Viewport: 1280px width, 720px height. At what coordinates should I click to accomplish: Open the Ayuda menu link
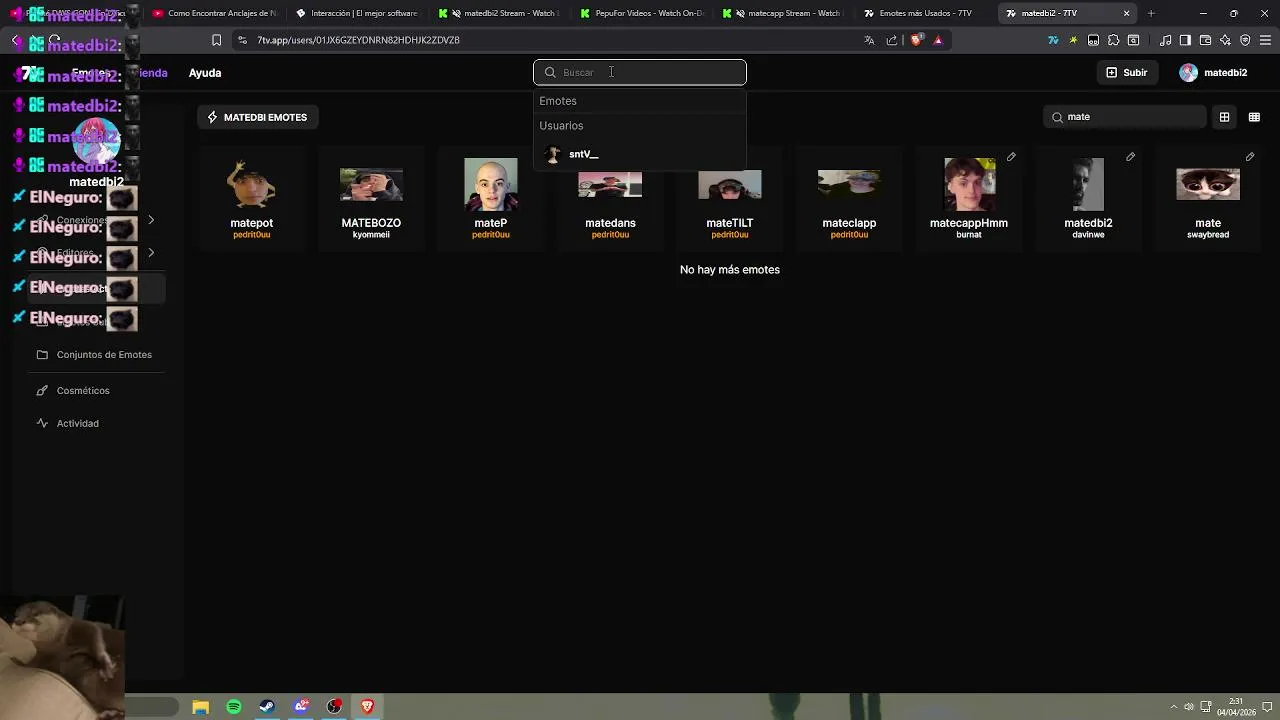point(205,73)
